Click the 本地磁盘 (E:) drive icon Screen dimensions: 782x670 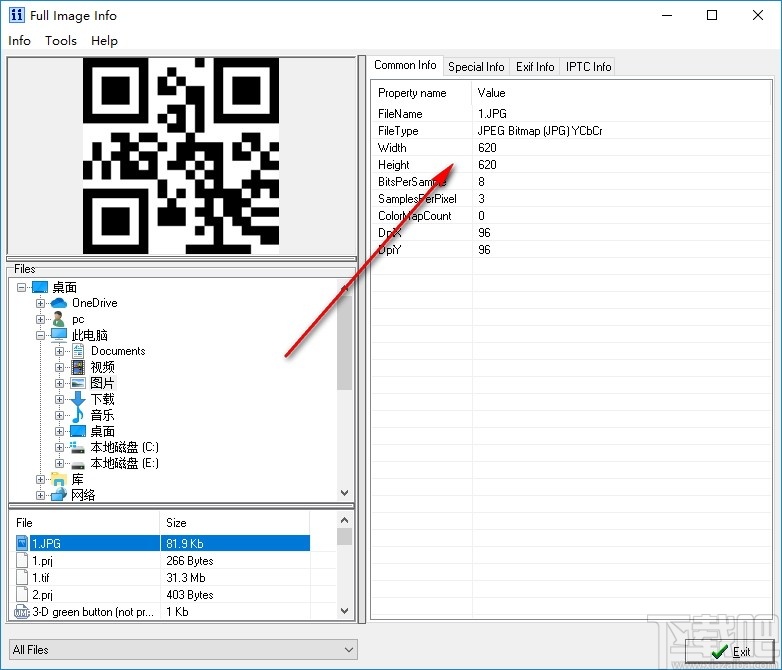(x=77, y=464)
